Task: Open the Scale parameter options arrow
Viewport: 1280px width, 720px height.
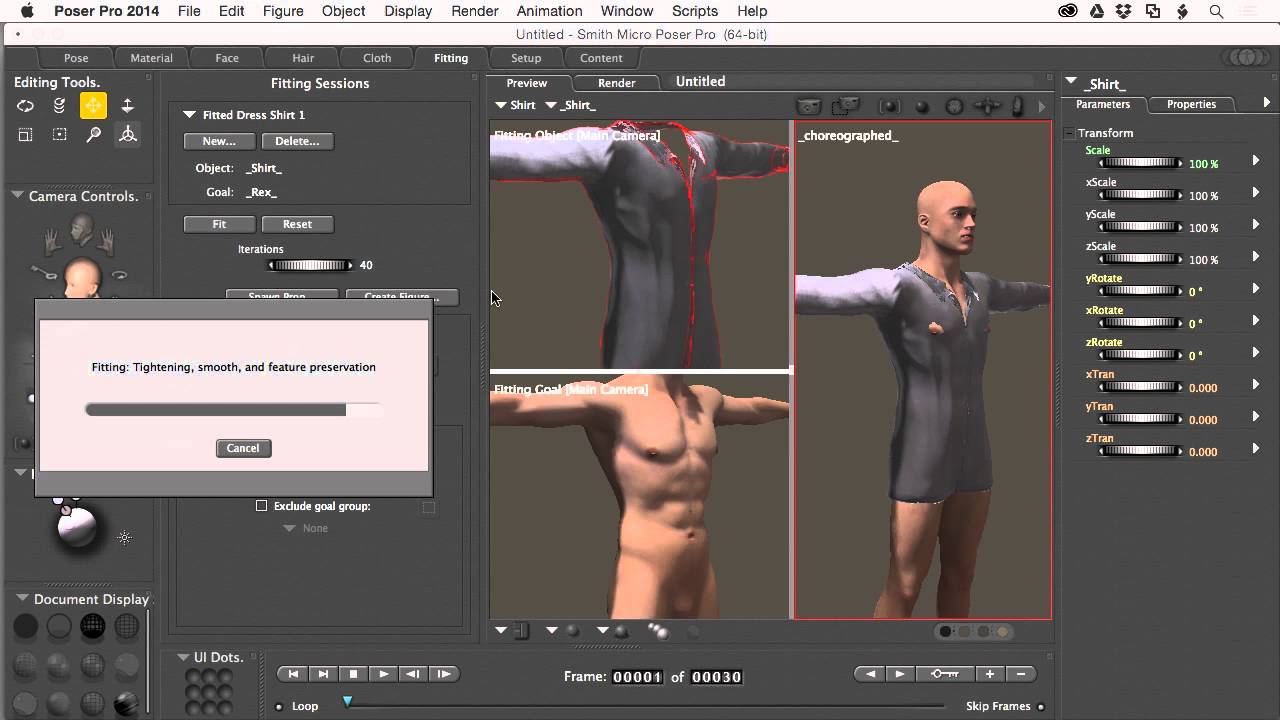Action: point(1256,161)
